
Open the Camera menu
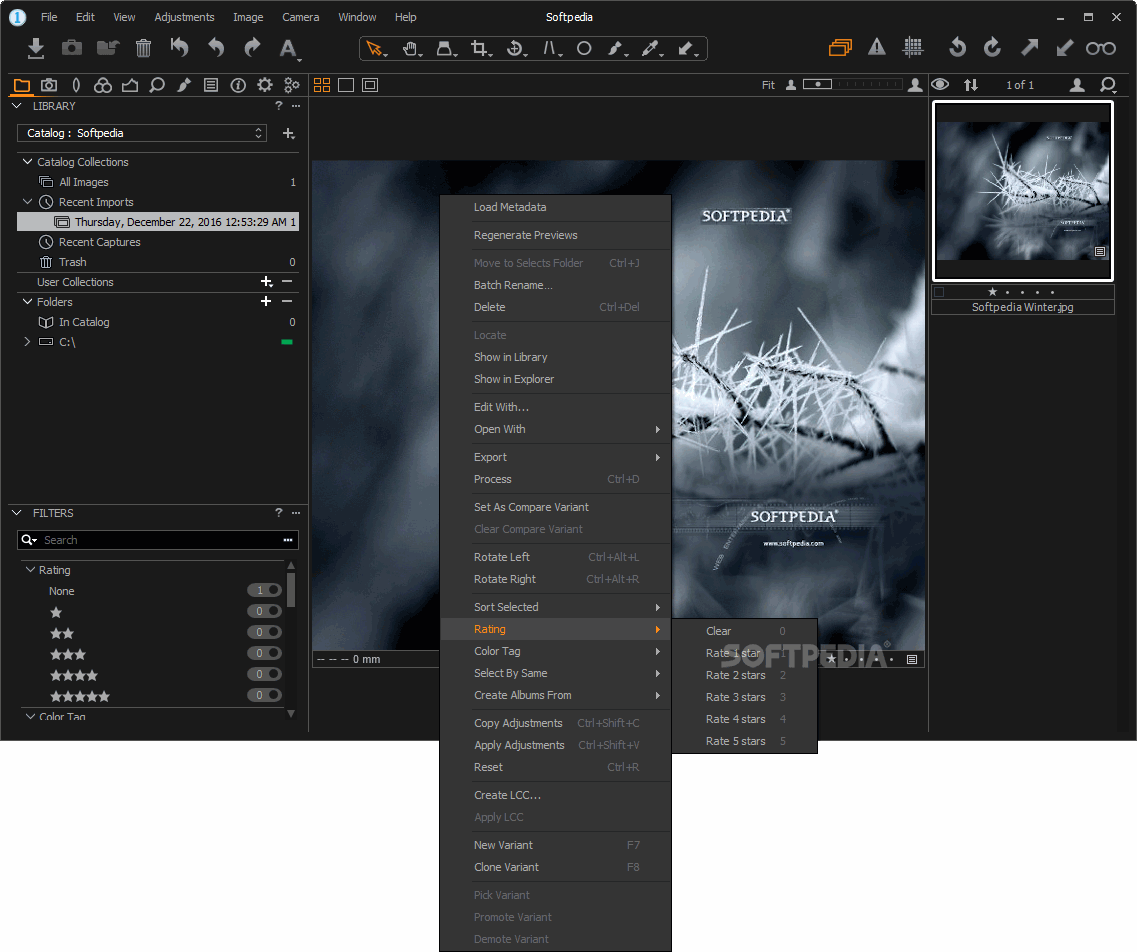(x=300, y=17)
